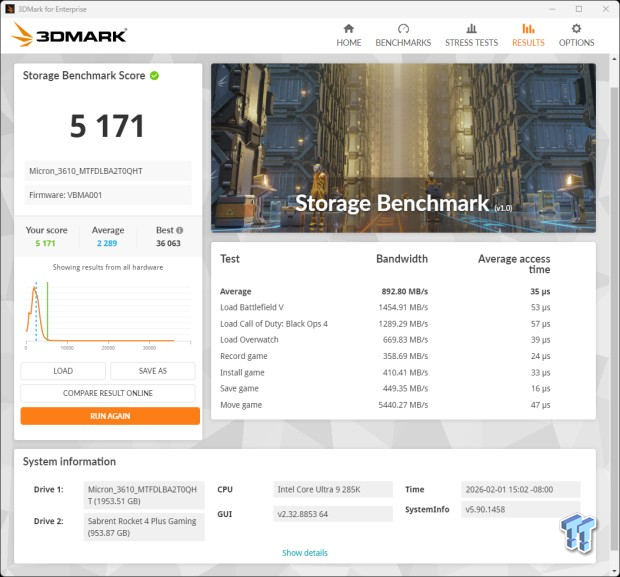The width and height of the screenshot is (620, 577).
Task: Select the Micron drive name field
Action: 108,171
